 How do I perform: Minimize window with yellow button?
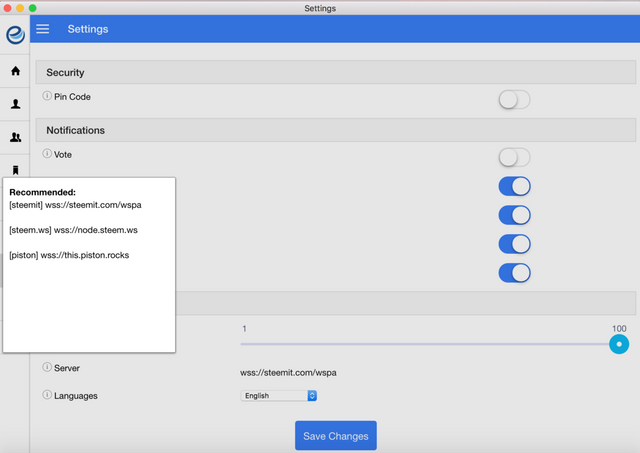click(20, 8)
